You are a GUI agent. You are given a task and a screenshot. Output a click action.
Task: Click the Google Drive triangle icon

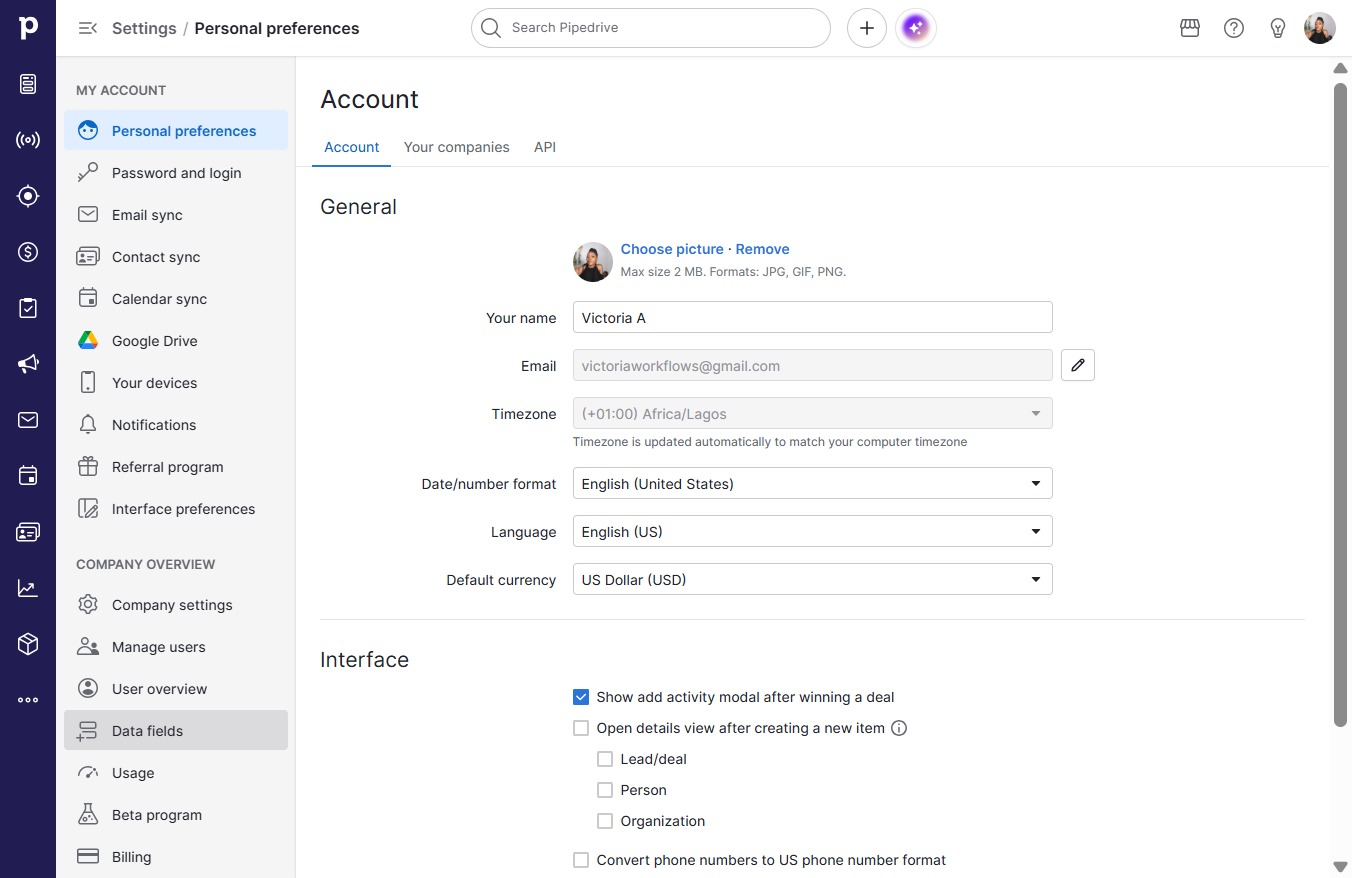click(88, 341)
